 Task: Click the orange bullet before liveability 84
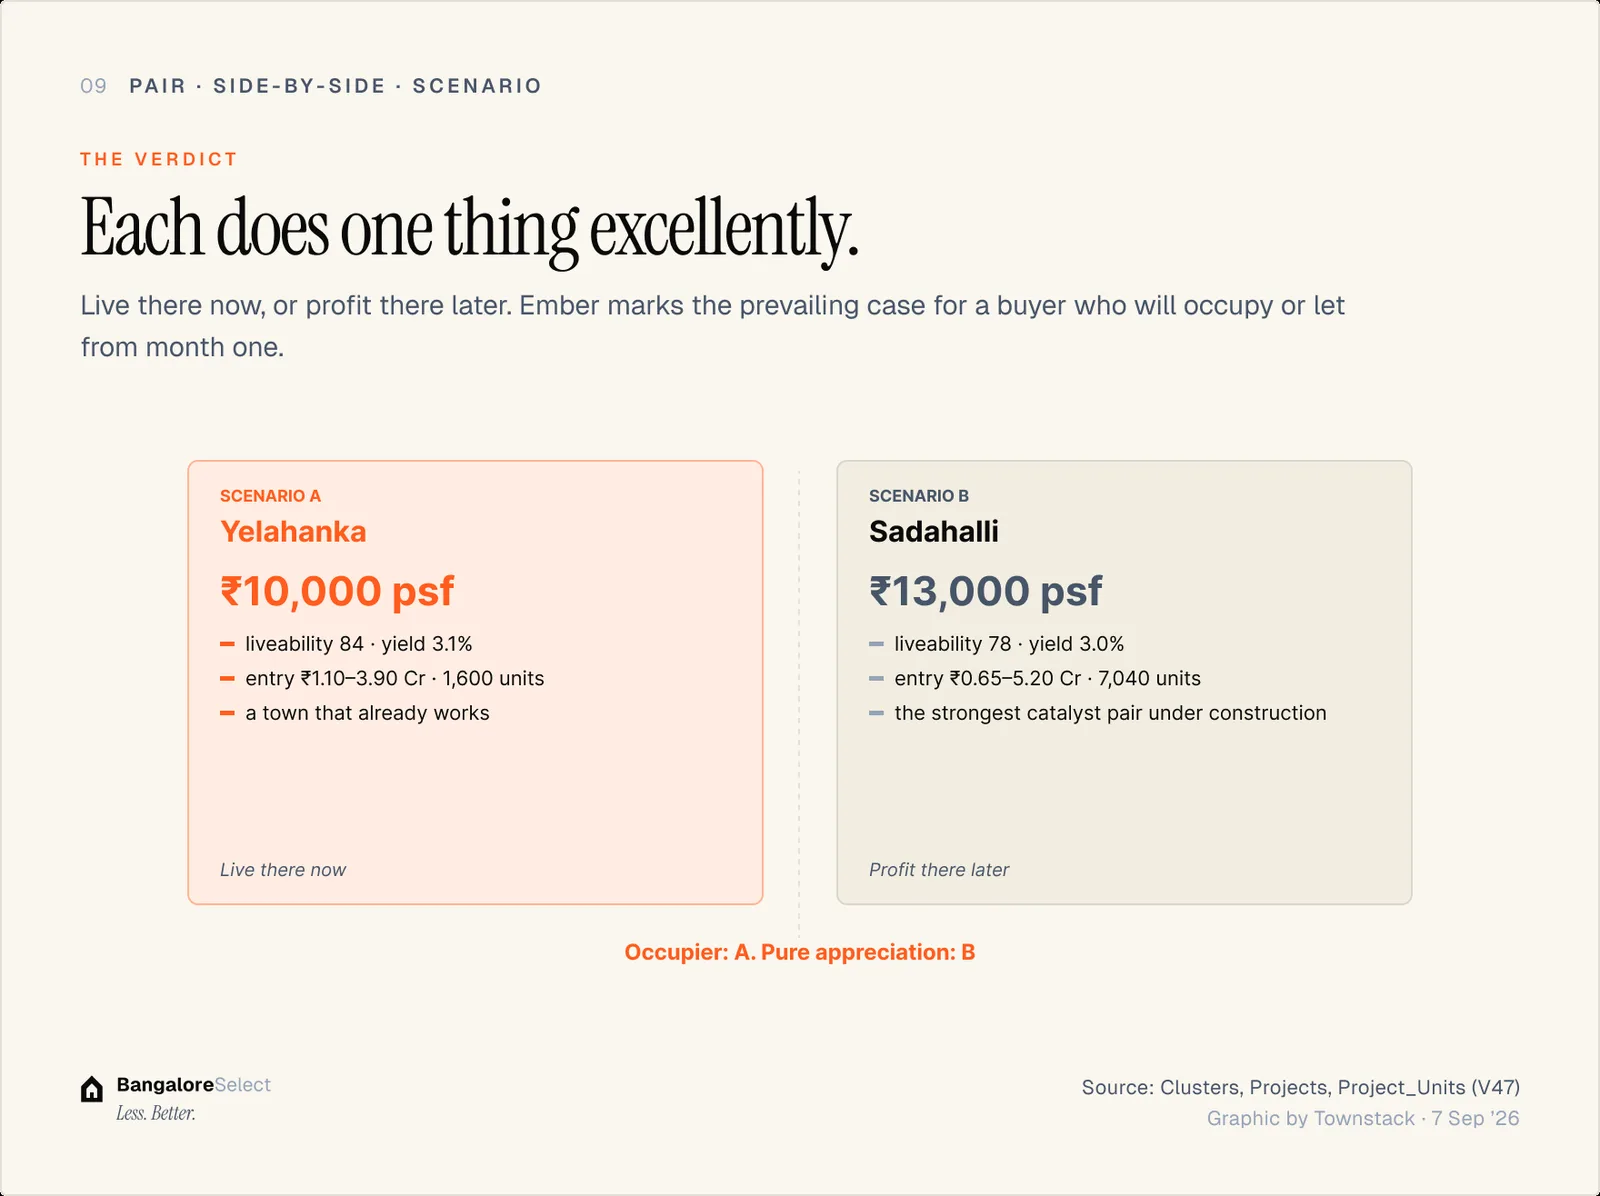227,644
